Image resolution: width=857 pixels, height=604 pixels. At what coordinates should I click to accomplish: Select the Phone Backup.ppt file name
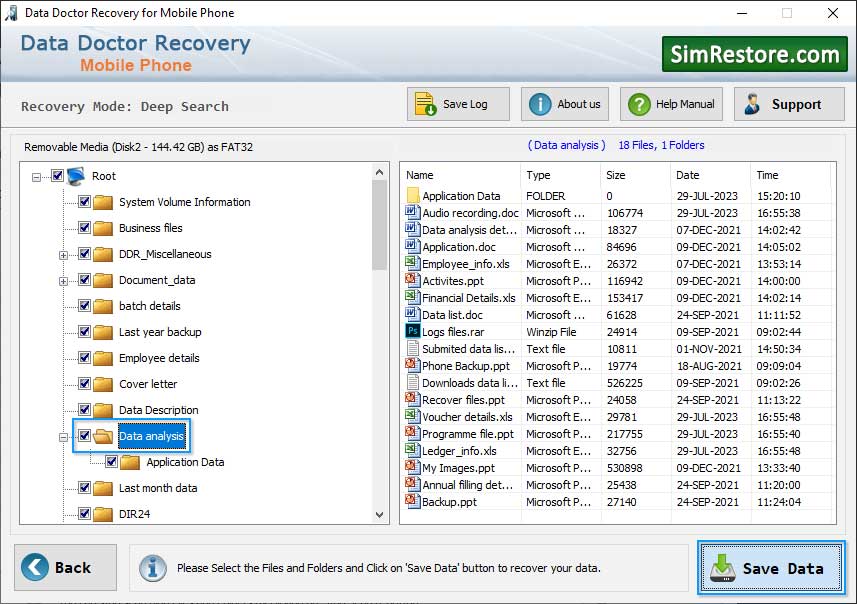[466, 366]
